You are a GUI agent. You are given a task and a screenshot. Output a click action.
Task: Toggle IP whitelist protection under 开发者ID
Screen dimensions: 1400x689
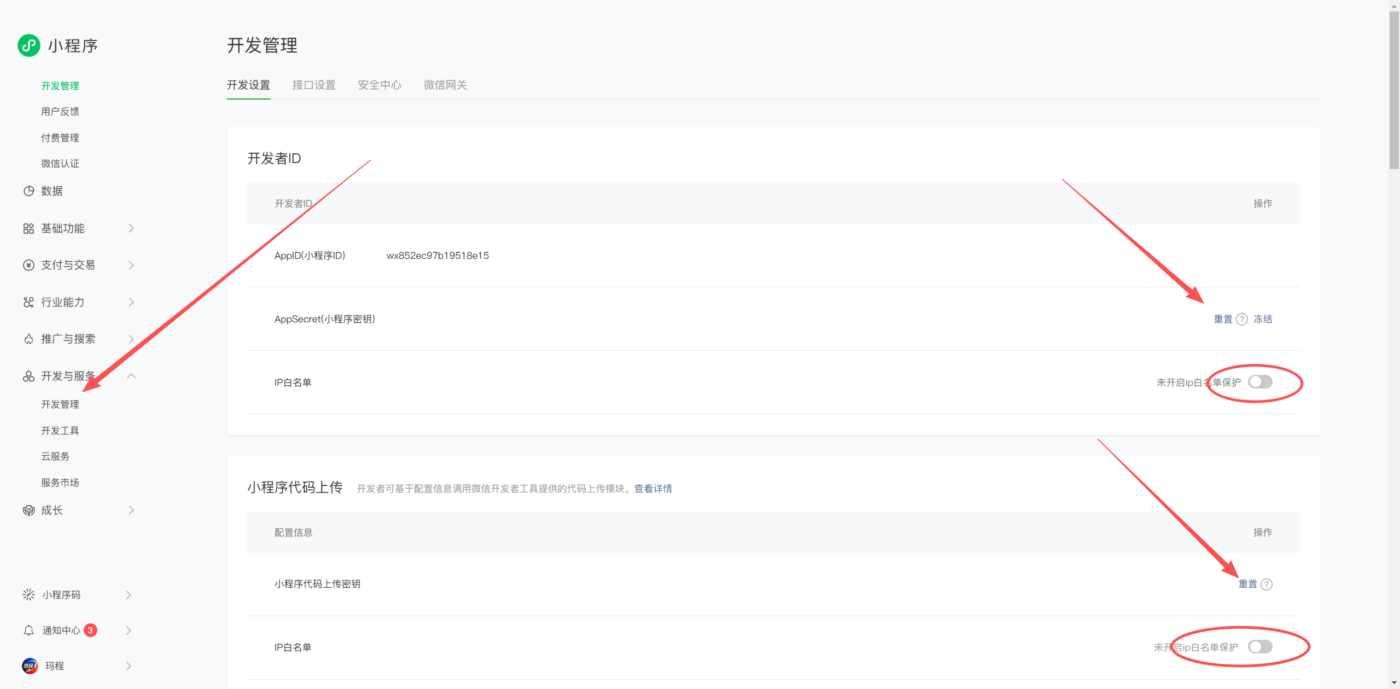point(1260,382)
